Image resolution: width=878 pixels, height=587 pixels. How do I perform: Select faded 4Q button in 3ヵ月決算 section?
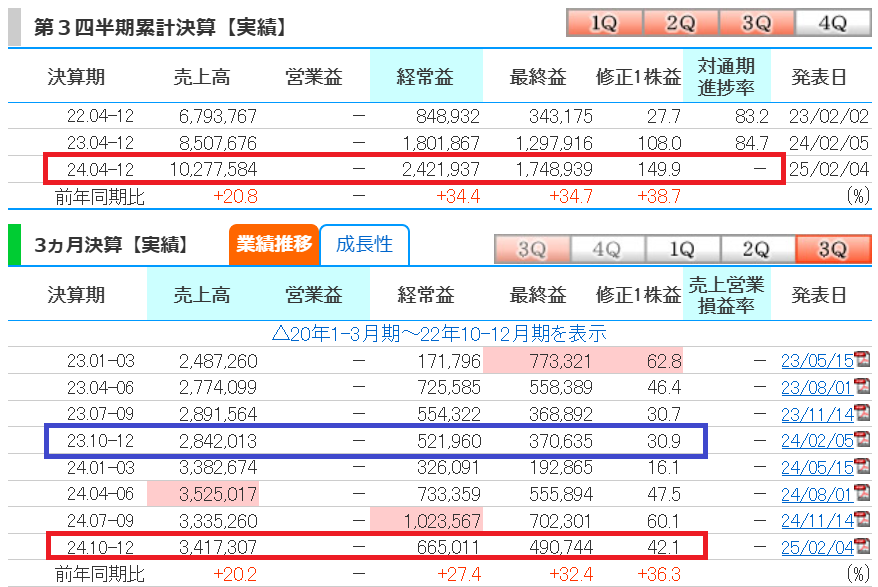608,249
